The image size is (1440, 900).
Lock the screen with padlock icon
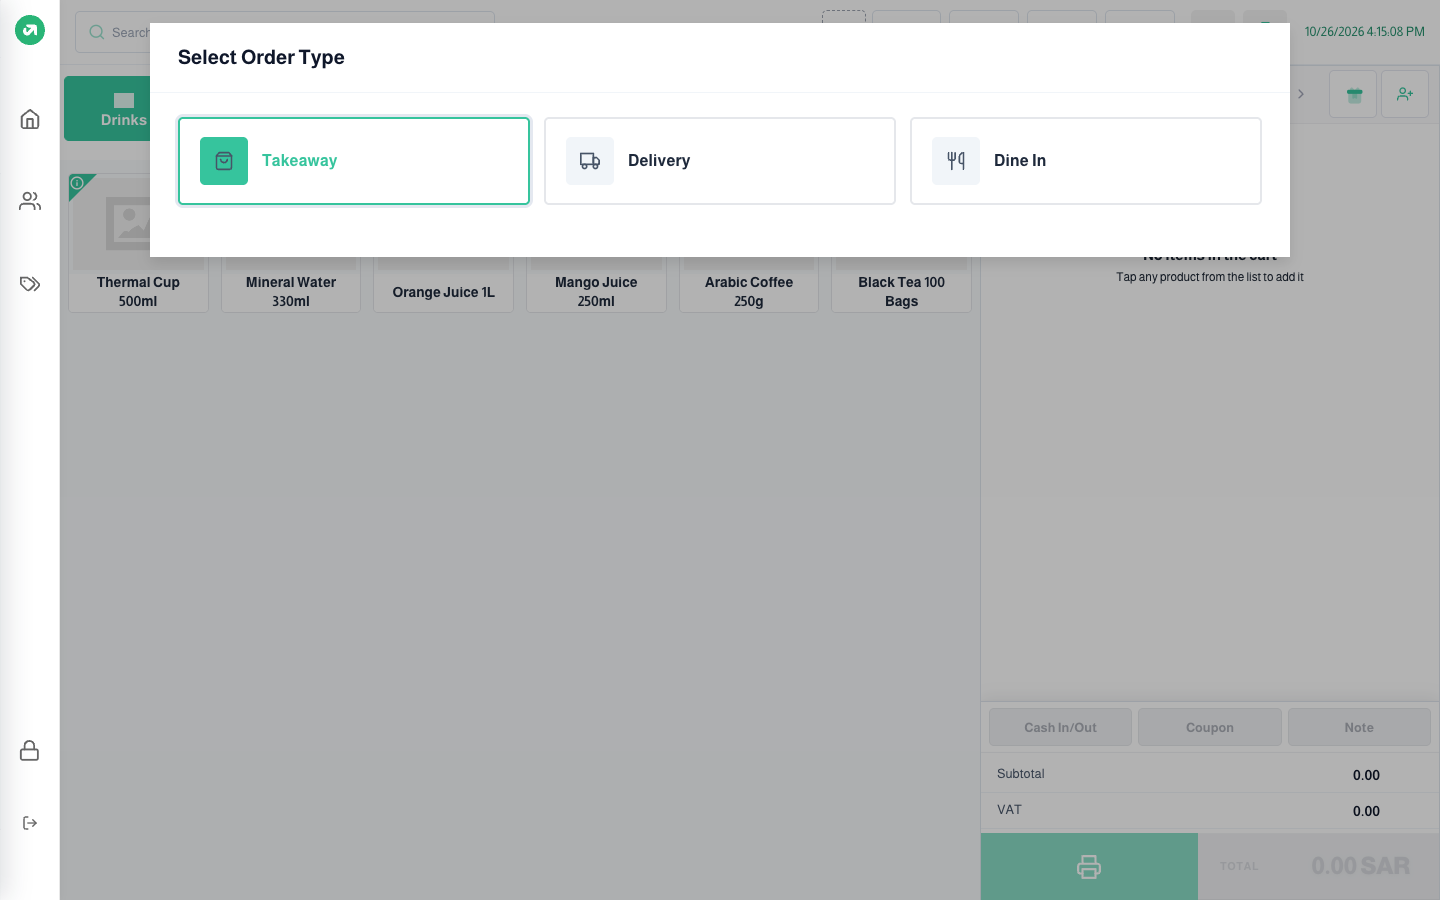tap(30, 750)
